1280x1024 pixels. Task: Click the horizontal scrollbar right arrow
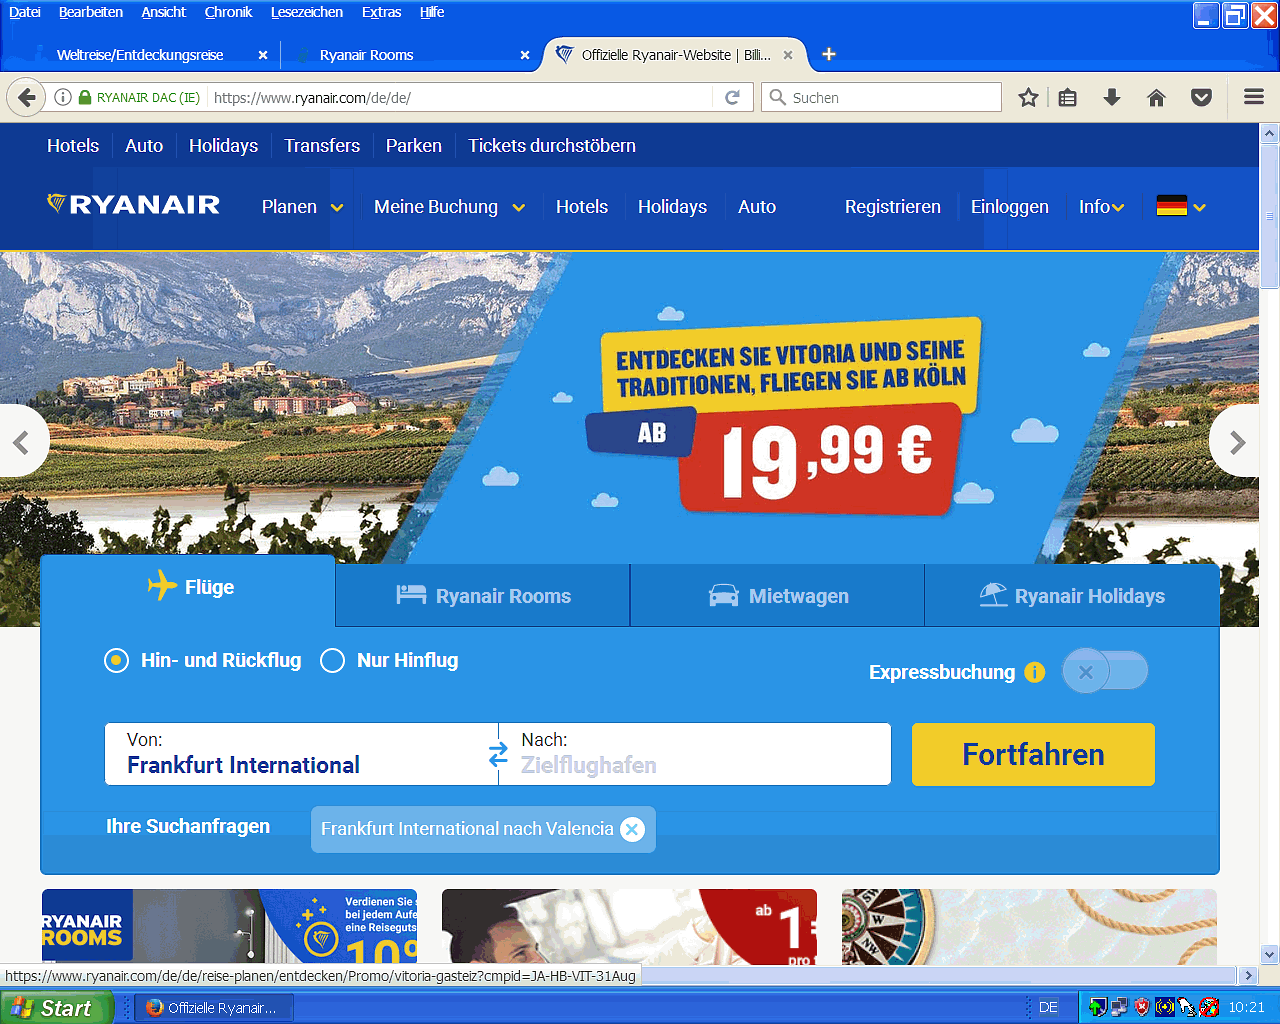coord(1247,975)
